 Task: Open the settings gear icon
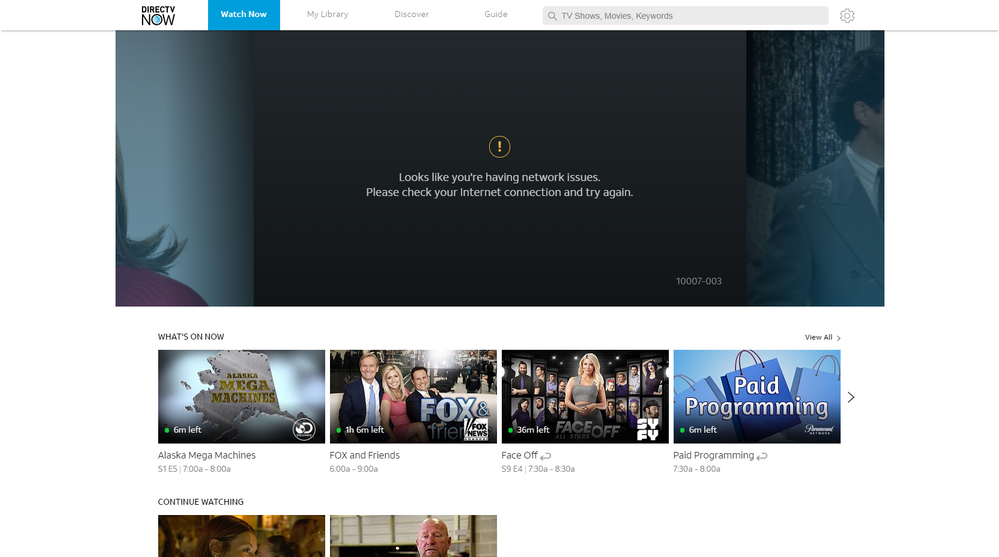[847, 16]
